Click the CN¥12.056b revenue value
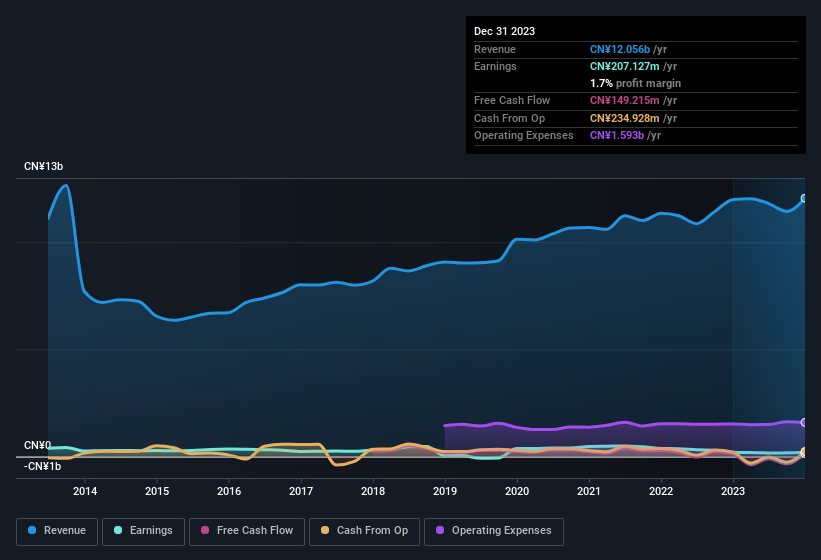Image resolution: width=821 pixels, height=560 pixels. [620, 49]
